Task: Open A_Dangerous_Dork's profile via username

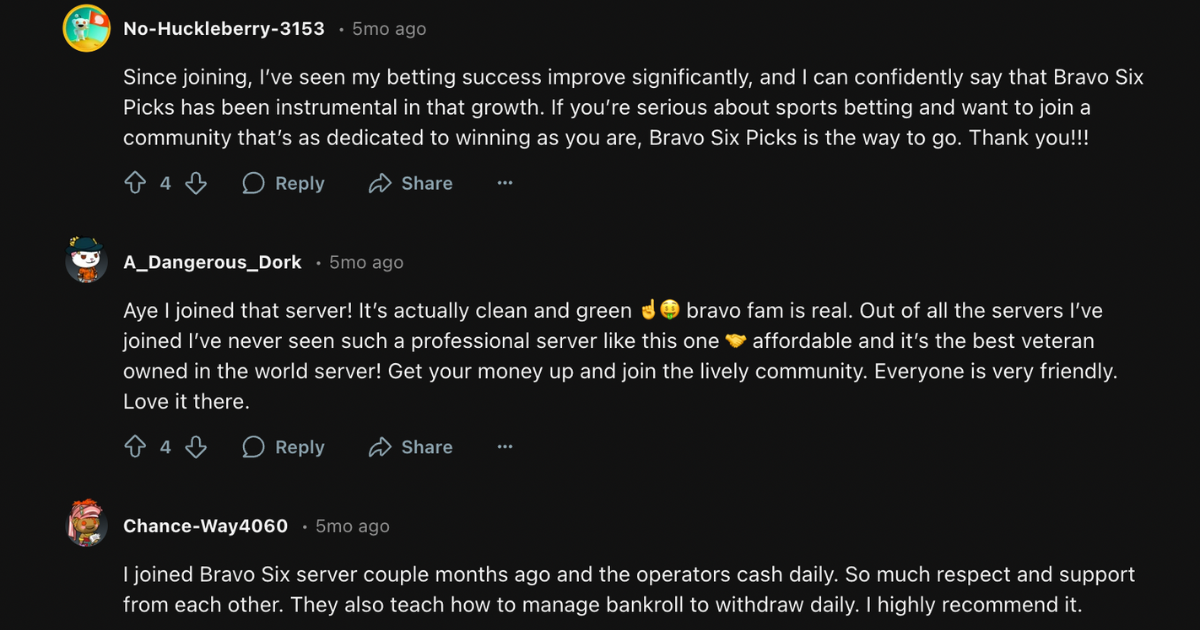Action: coord(212,262)
